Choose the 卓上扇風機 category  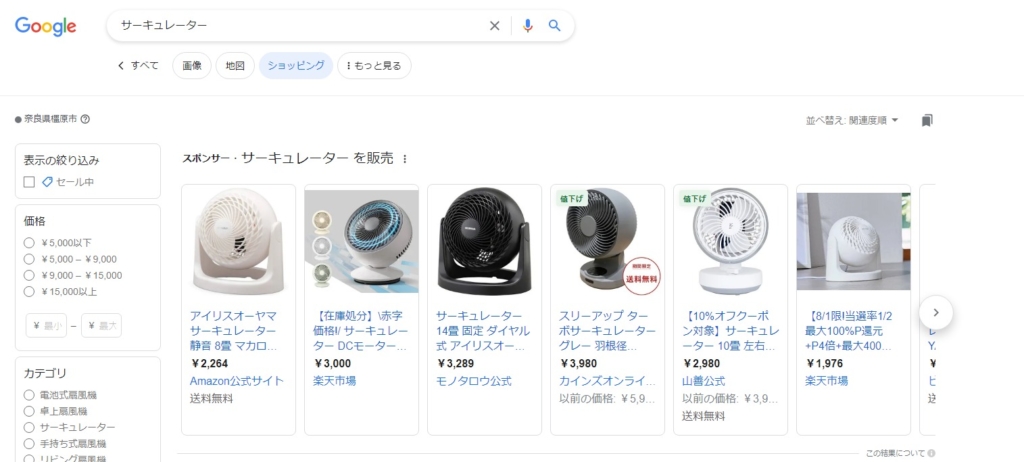coord(29,411)
